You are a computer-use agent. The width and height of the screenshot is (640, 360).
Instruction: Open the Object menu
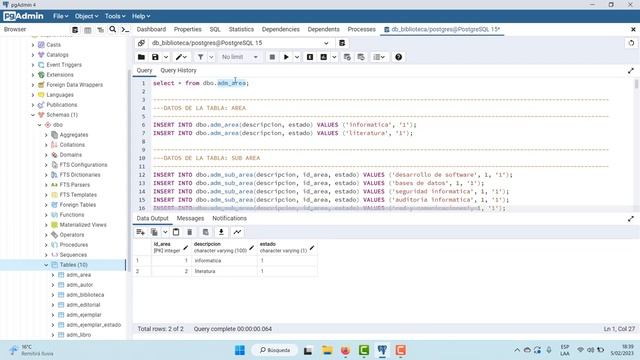[86, 16]
